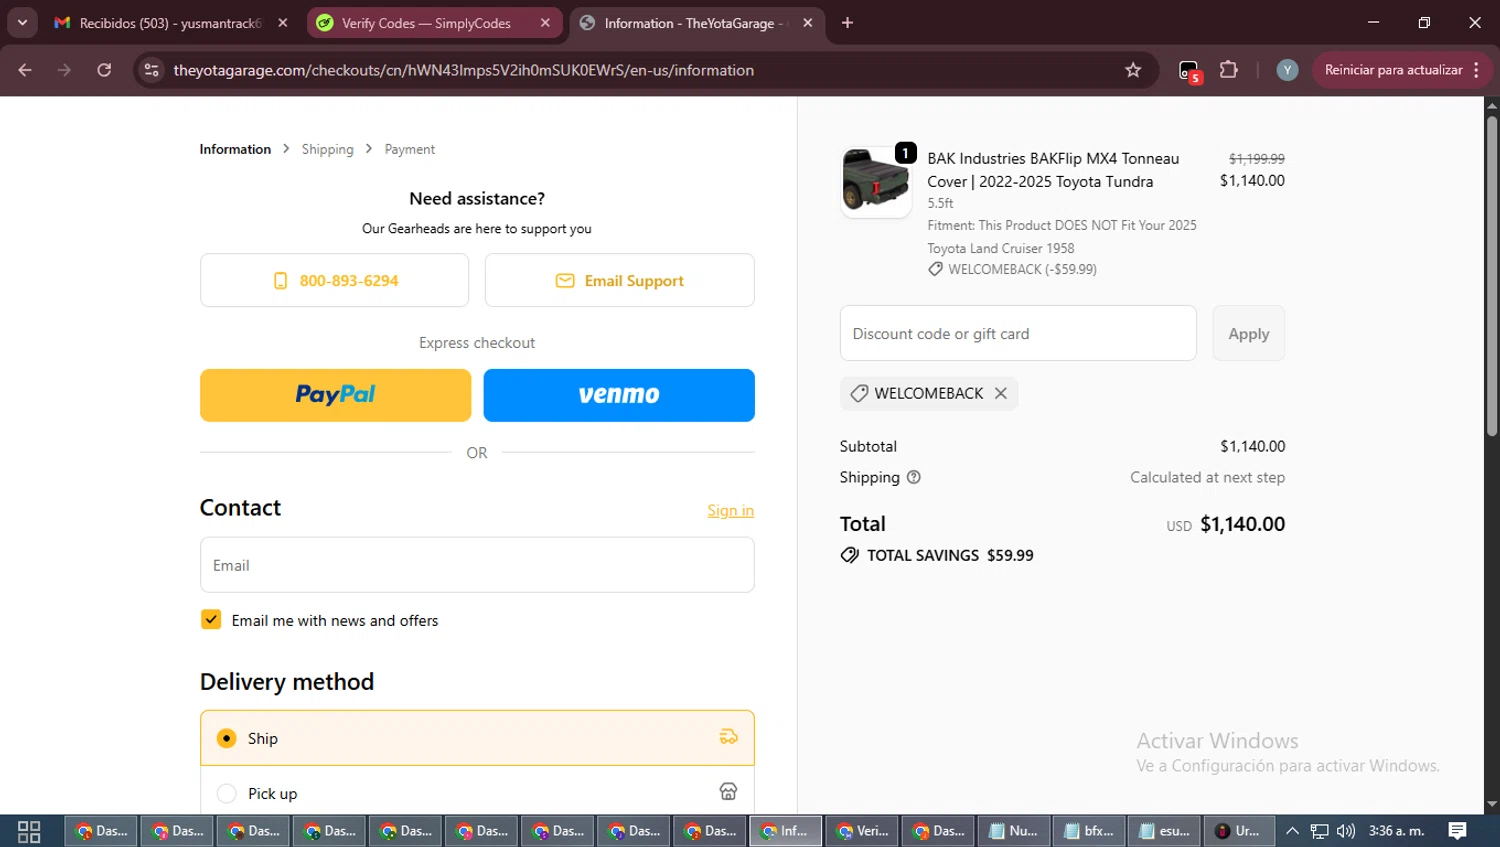Open the bfx... taskbar item
Viewport: 1500px width, 847px height.
coord(1090,831)
